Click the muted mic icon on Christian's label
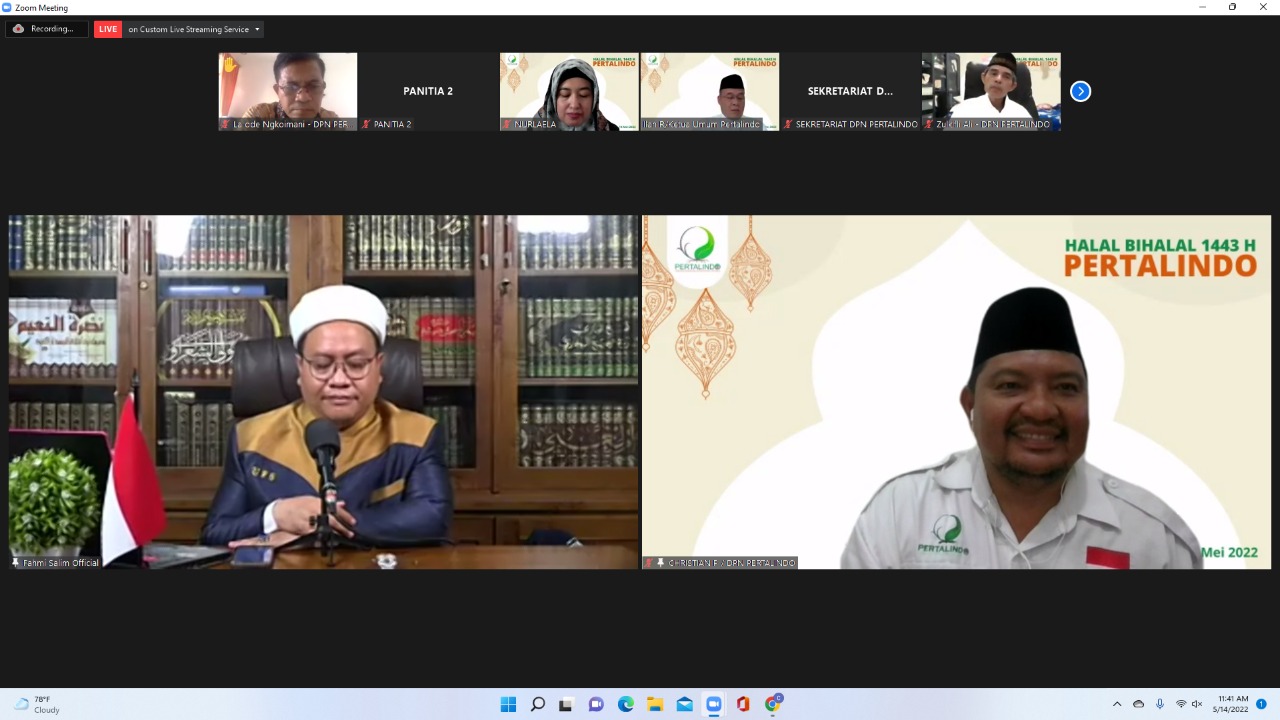Screen dimensions: 1280x720 pos(649,563)
